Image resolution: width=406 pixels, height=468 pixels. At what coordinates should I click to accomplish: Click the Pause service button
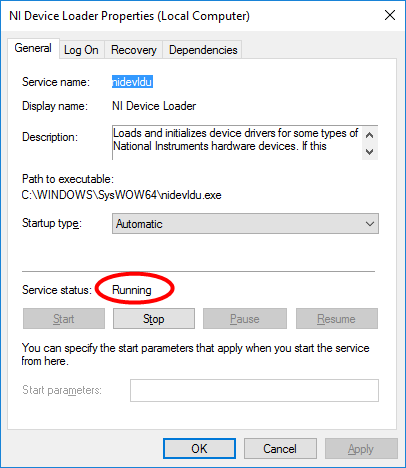245,319
